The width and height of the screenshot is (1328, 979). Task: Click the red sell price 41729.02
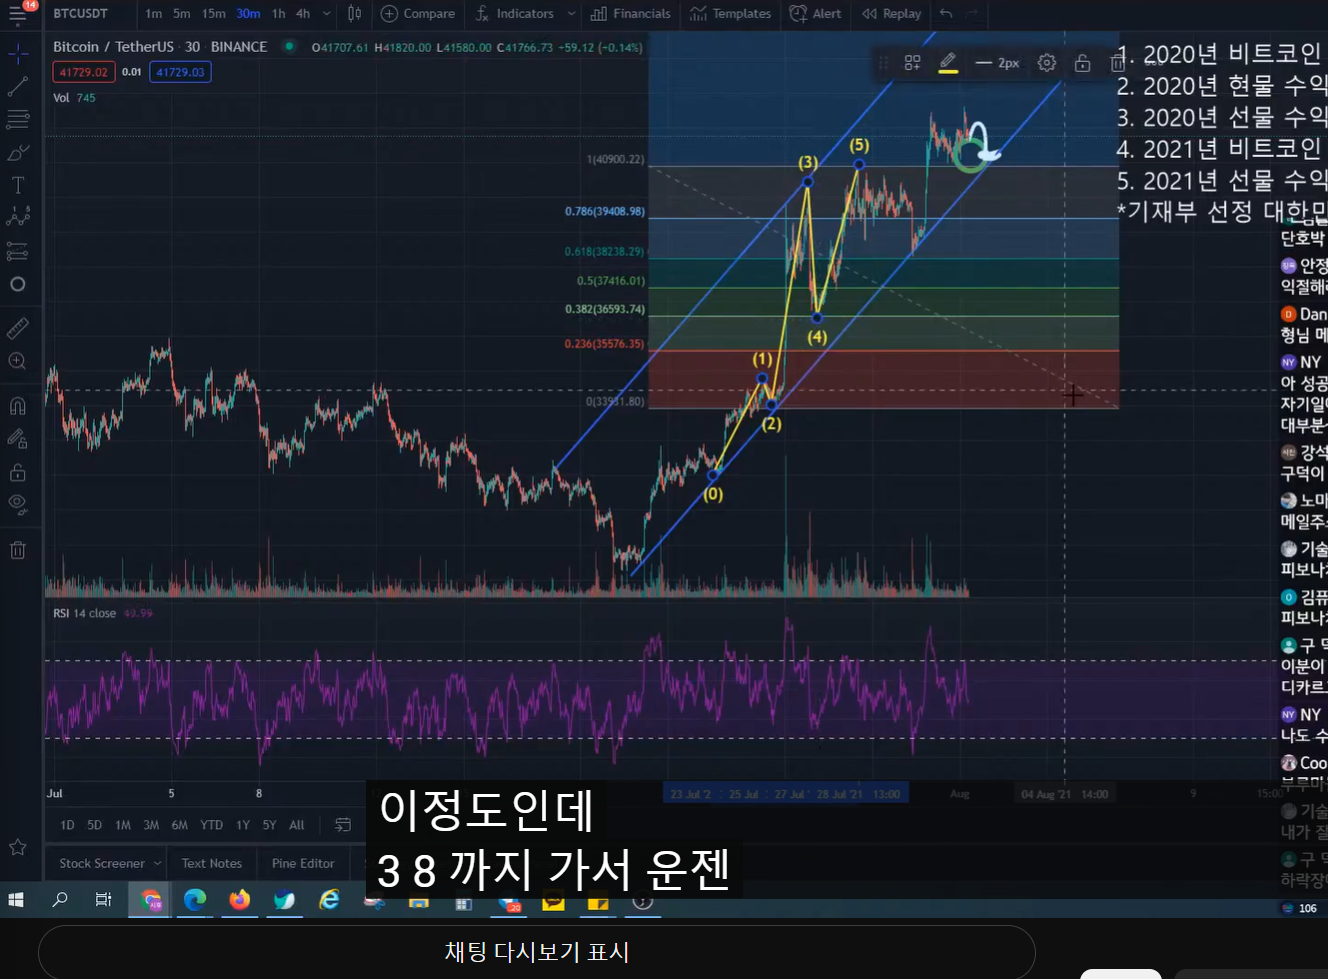click(83, 72)
